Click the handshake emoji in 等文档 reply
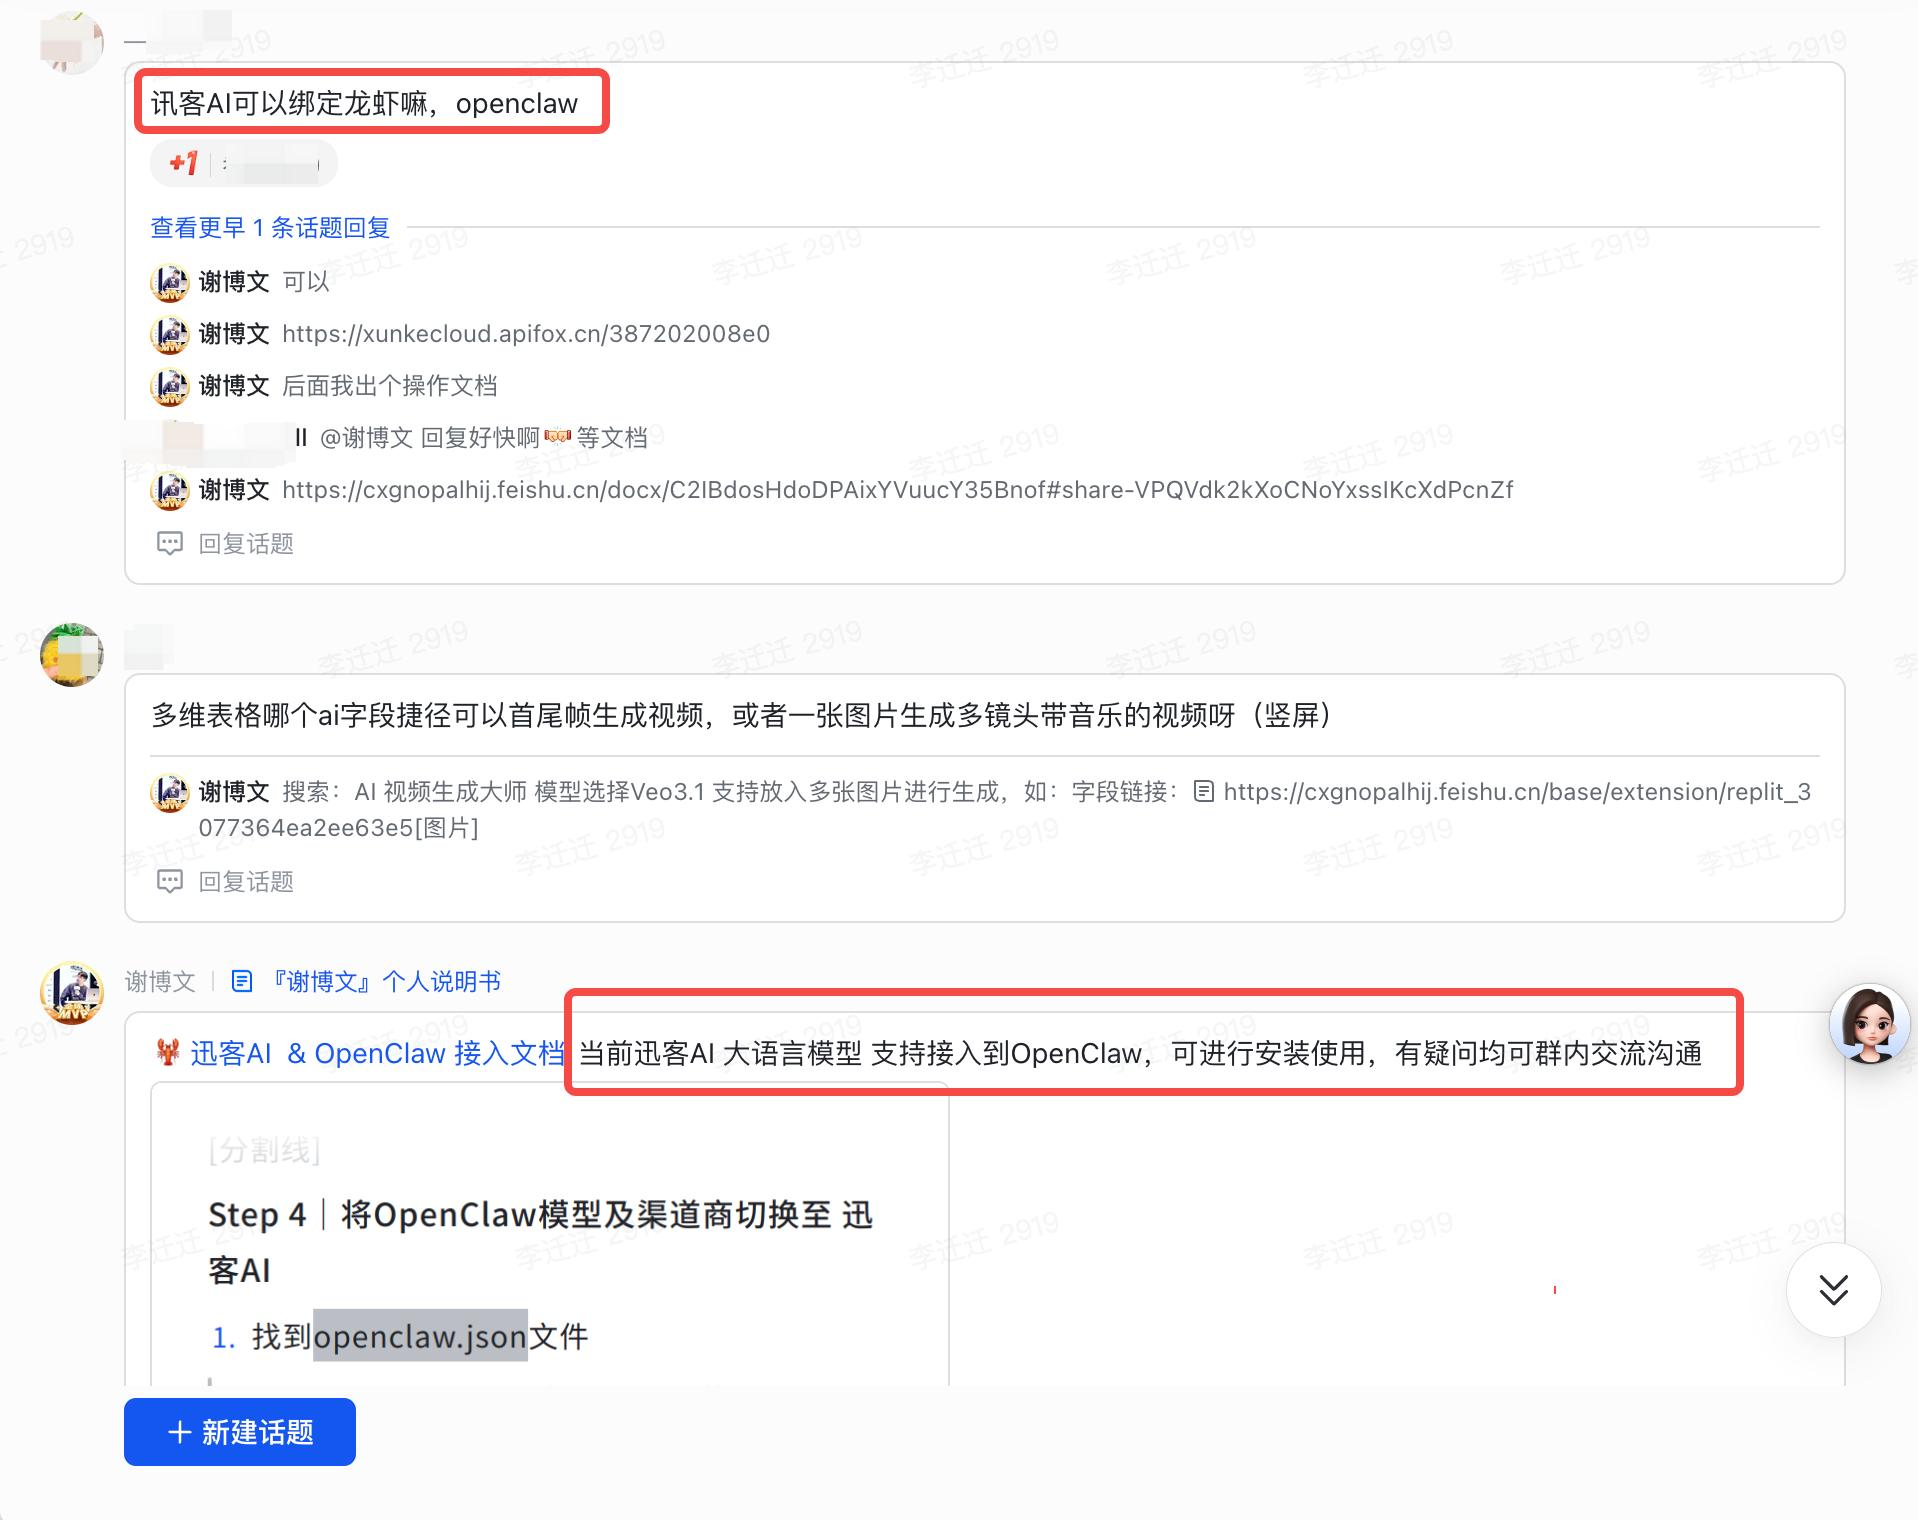The height and width of the screenshot is (1520, 1918). click(x=558, y=437)
